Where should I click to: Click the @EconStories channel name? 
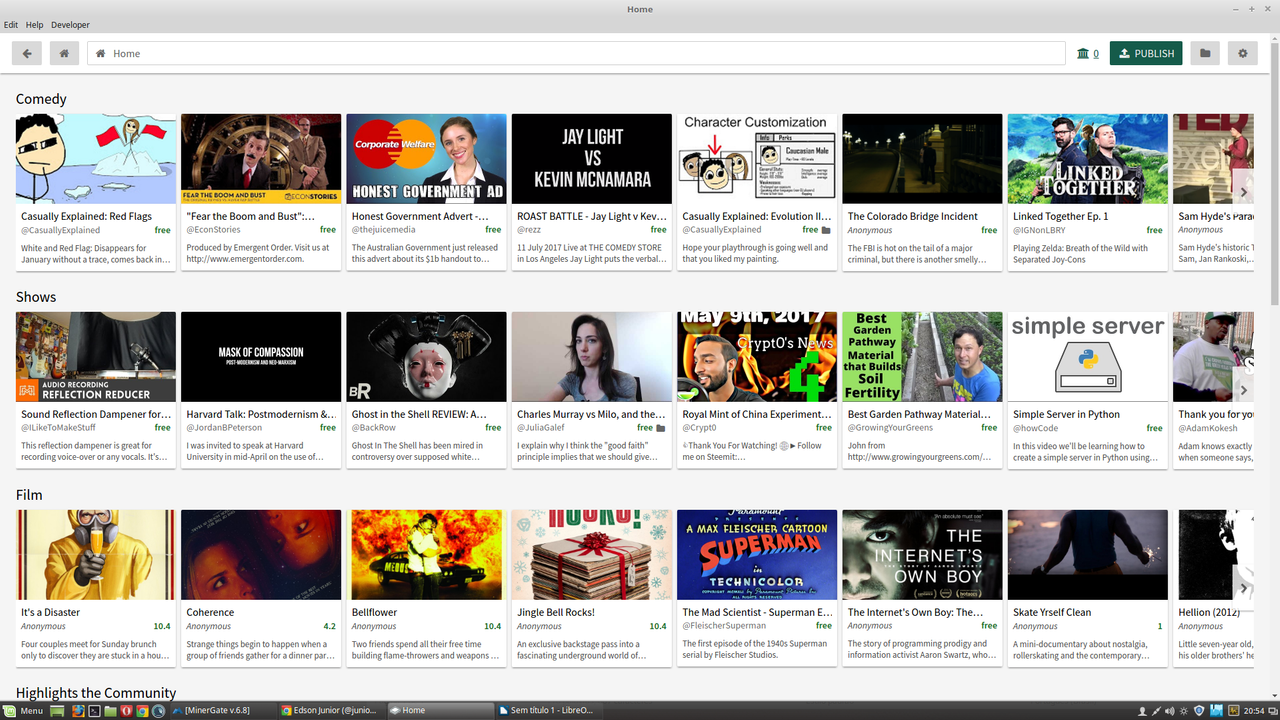click(x=216, y=230)
